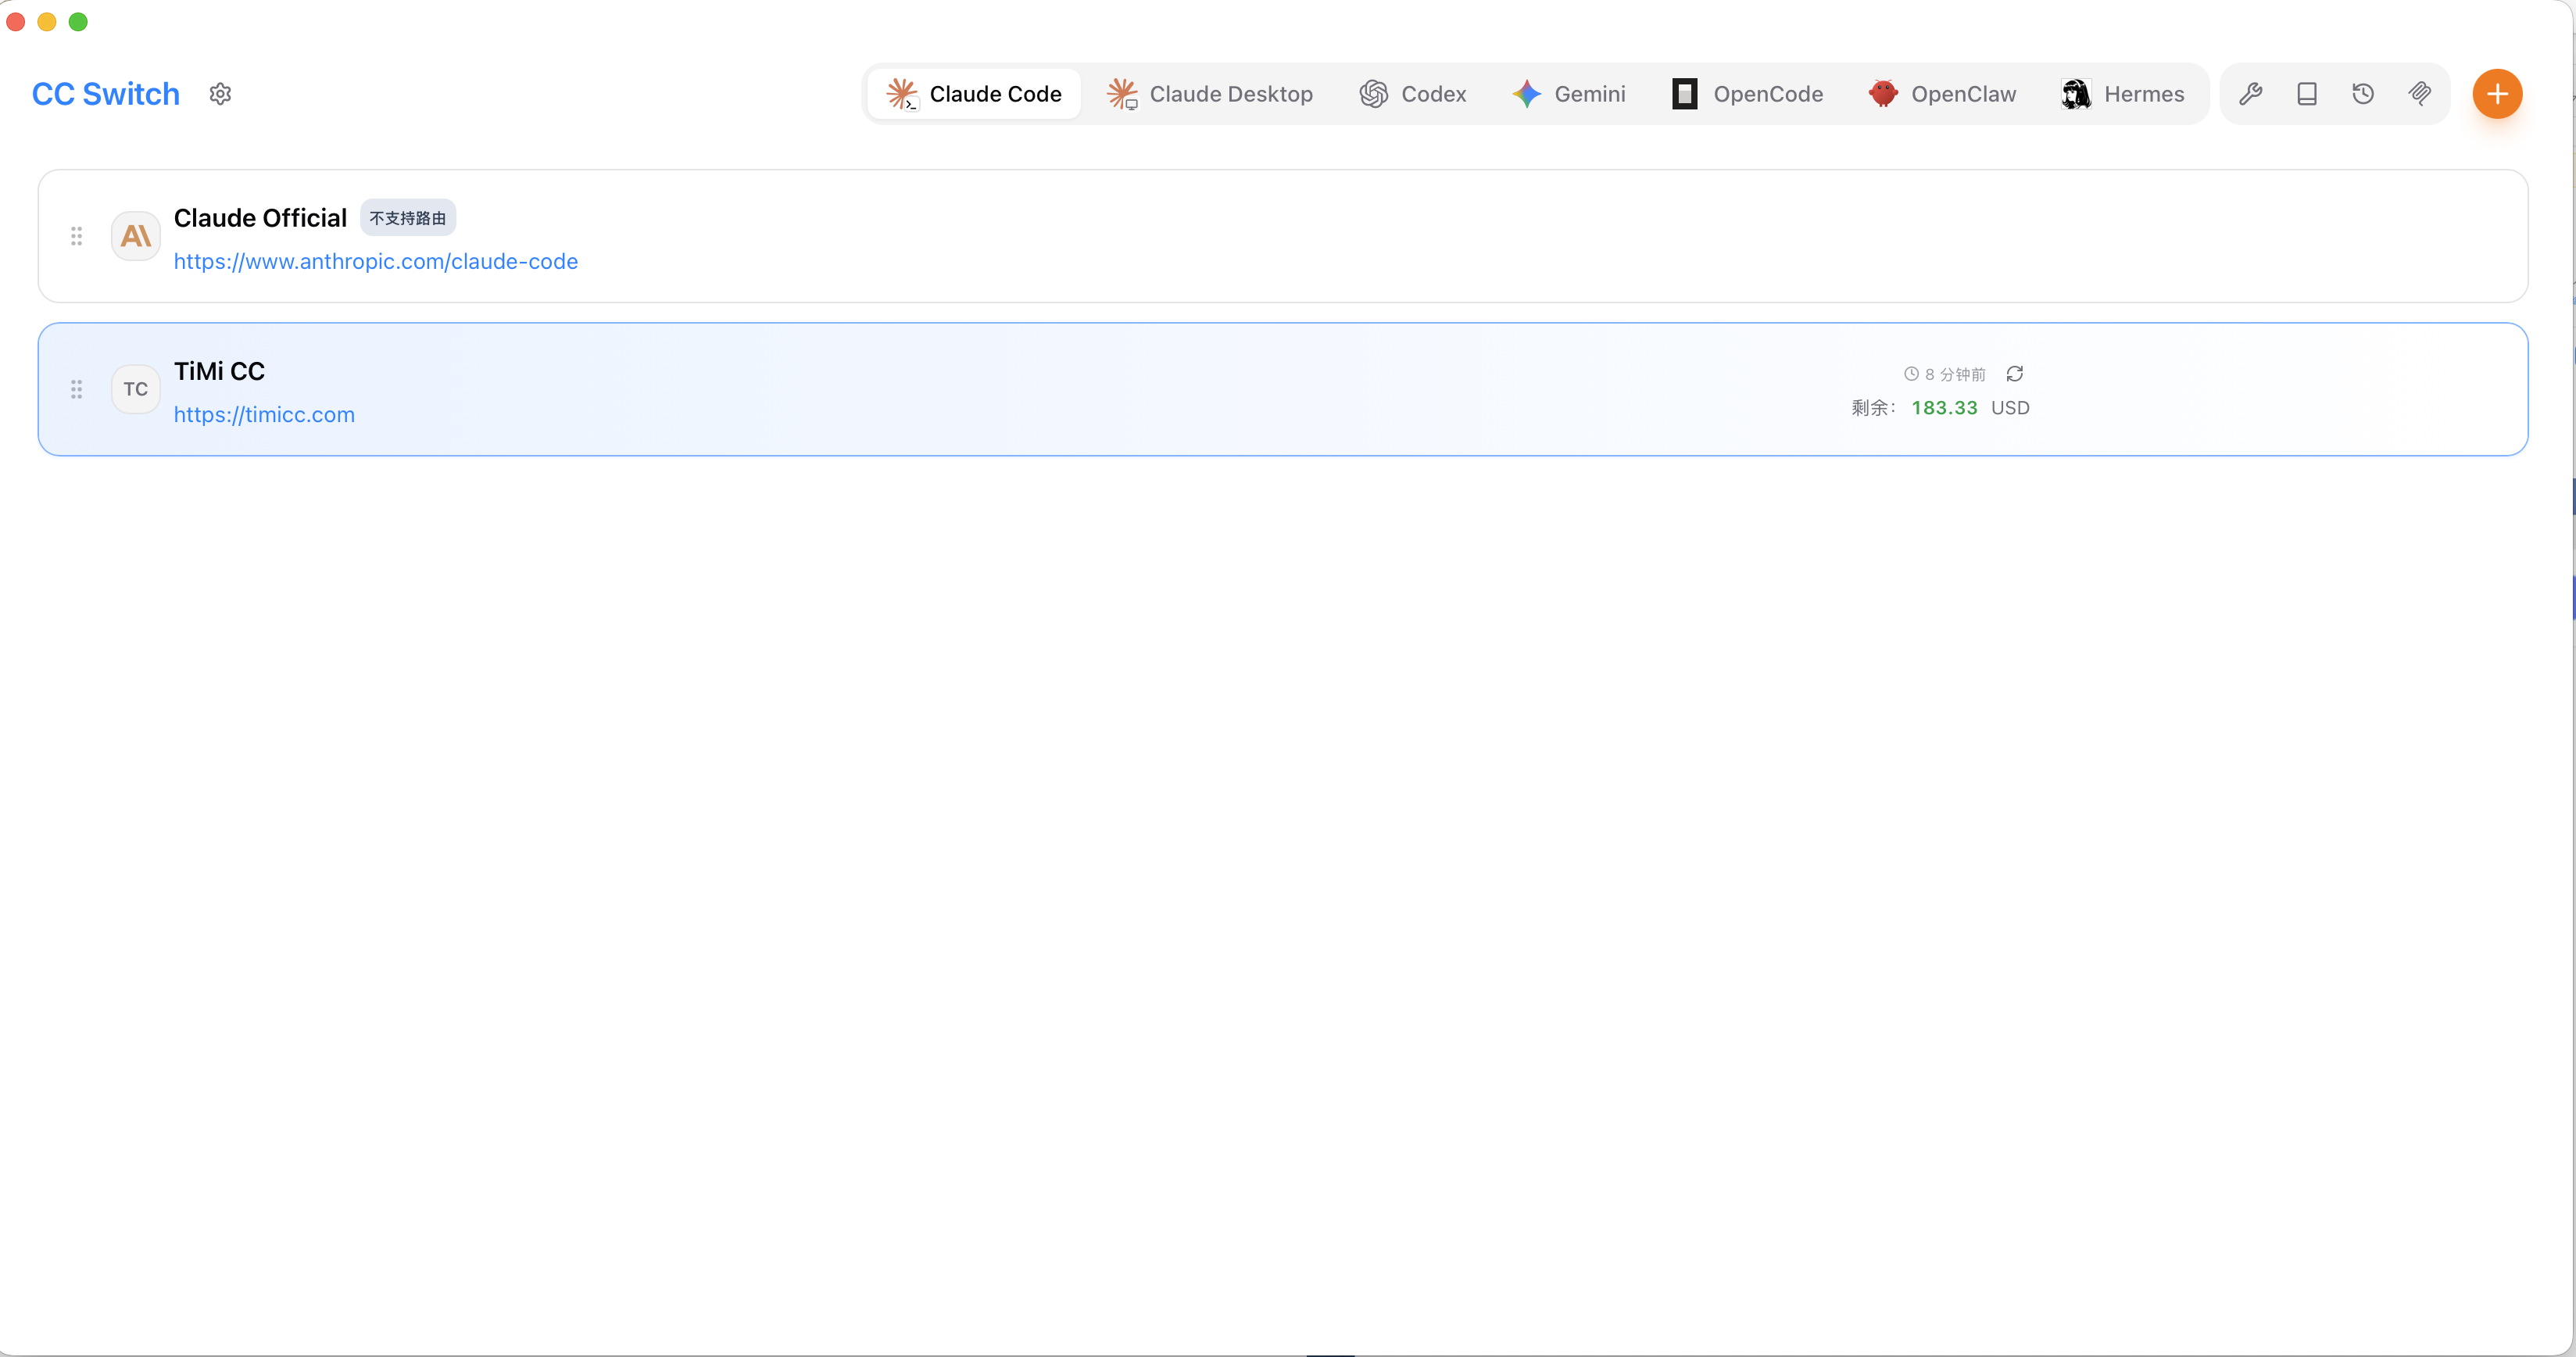The image size is (2576, 1357).
Task: Click the USD currency label
Action: click(2010, 408)
